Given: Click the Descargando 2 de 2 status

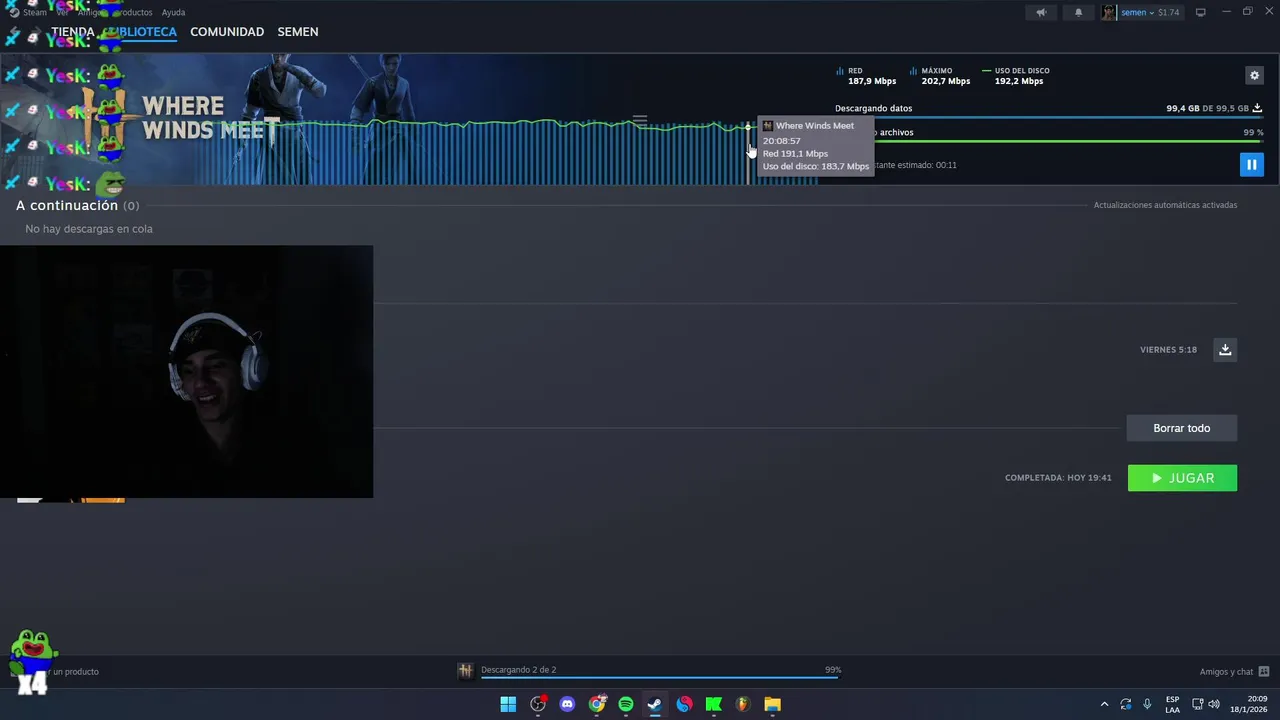Looking at the screenshot, I should pos(518,670).
